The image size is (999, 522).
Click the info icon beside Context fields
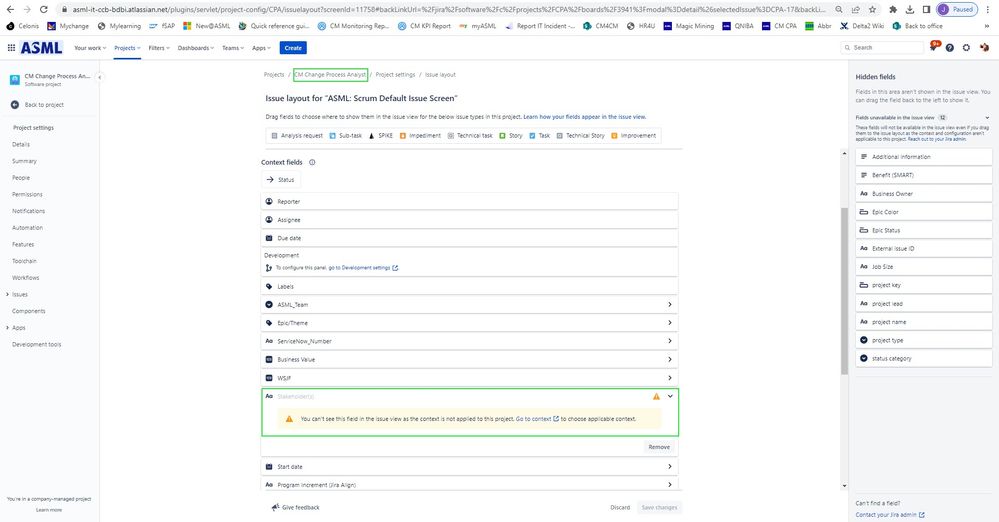312,163
